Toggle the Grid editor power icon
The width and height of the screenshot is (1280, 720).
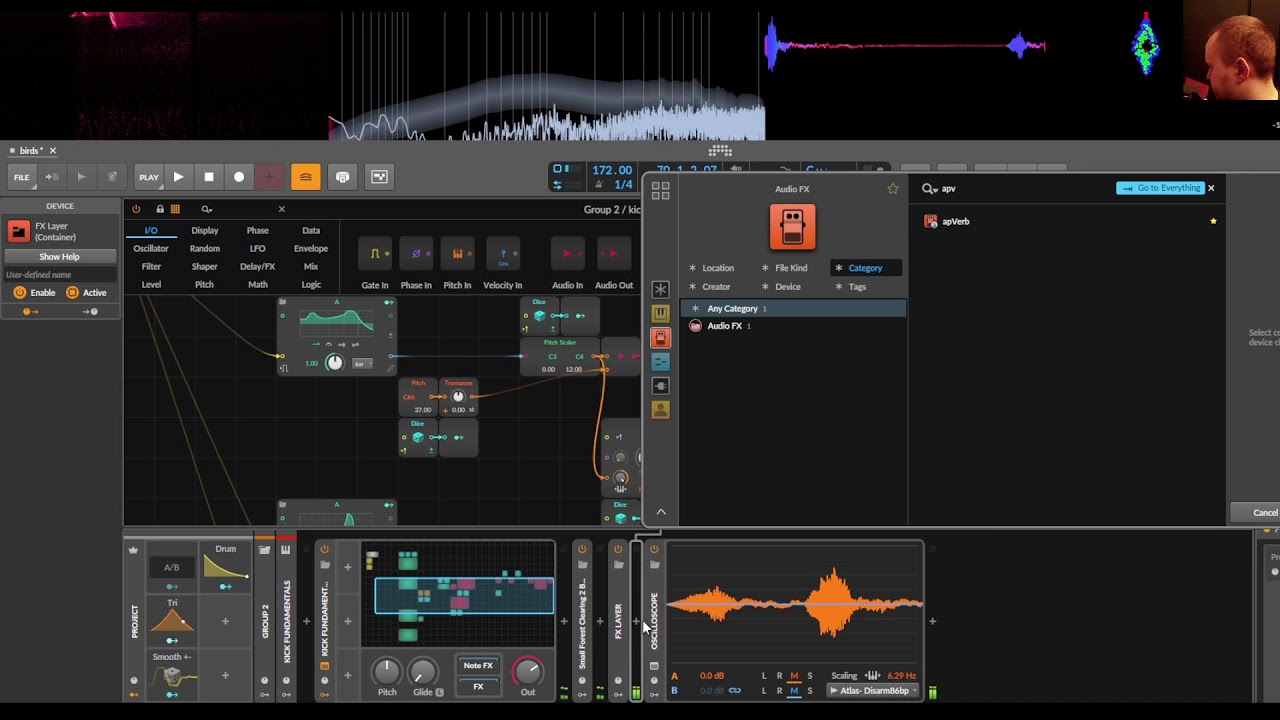tap(137, 209)
